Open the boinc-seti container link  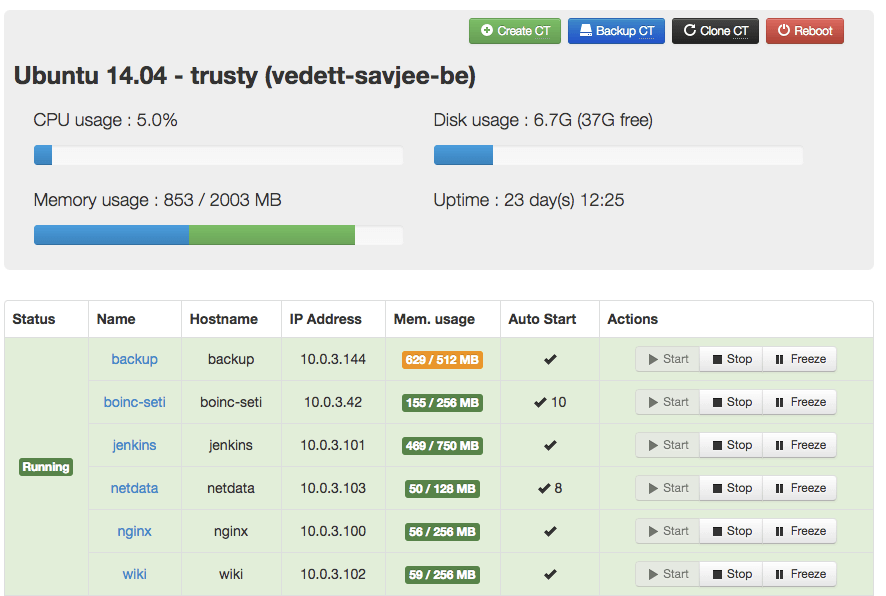click(134, 402)
